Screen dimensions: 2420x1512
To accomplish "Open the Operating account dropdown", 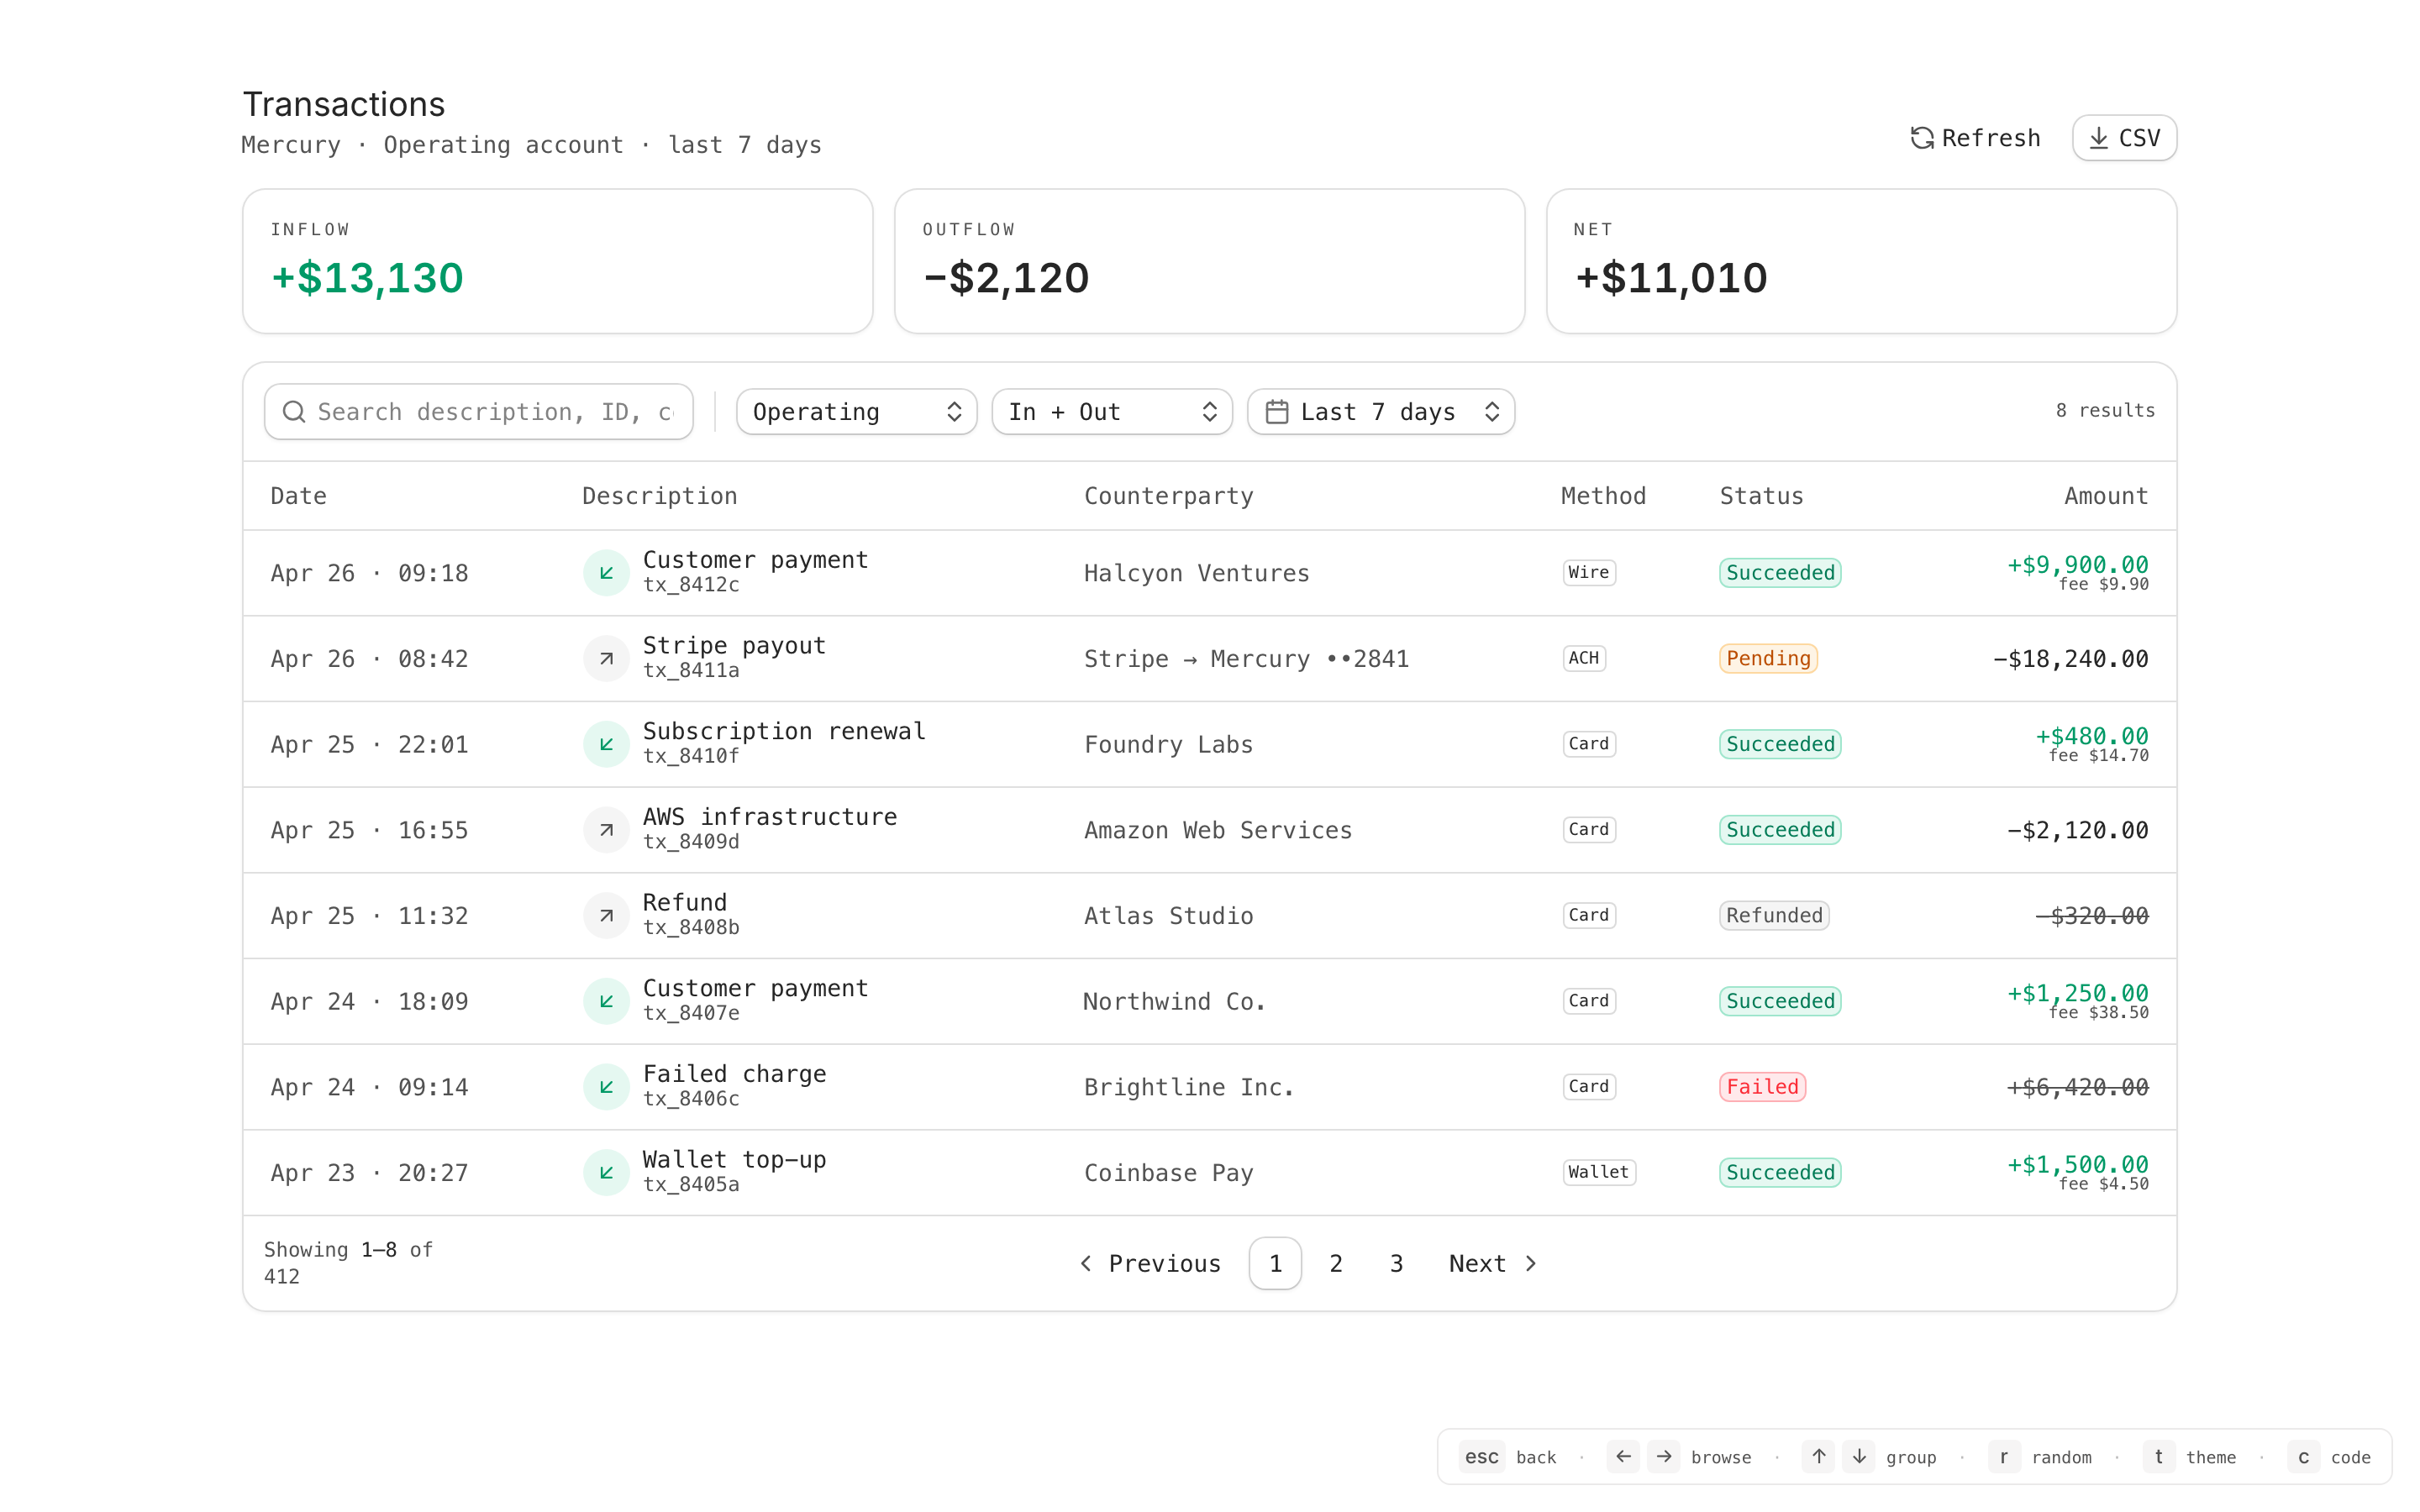I will 856,412.
